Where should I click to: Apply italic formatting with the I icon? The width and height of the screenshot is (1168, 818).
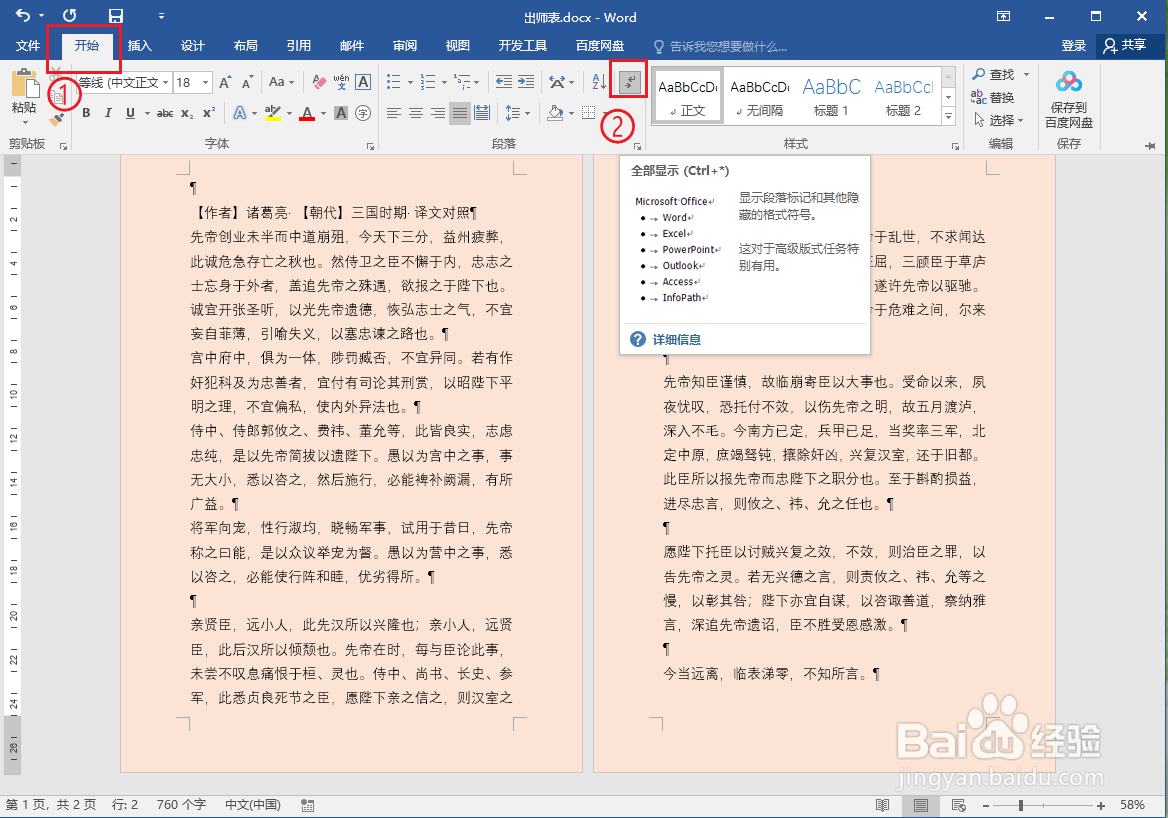(x=108, y=114)
